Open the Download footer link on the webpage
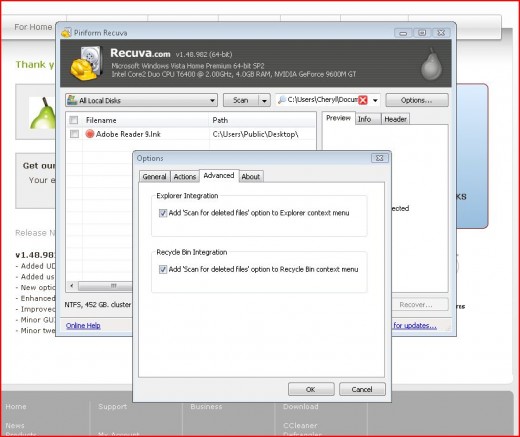This screenshot has height=437, width=520. pos(301,407)
